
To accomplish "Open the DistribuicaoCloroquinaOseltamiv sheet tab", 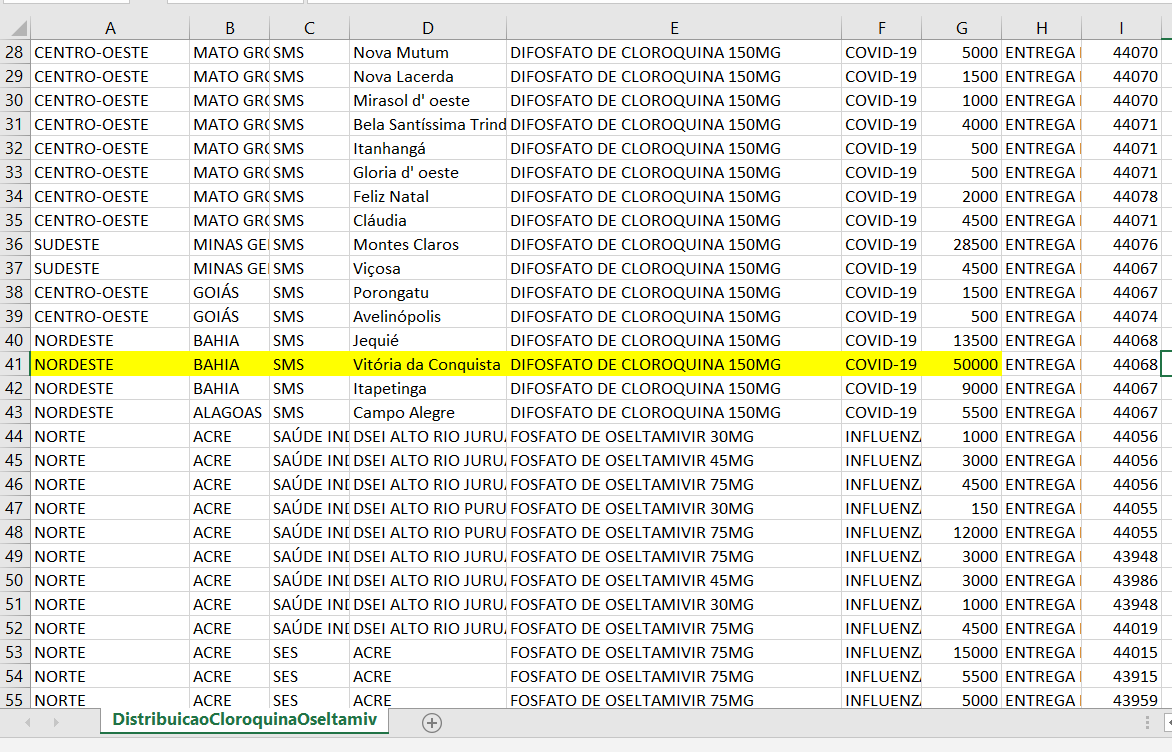I will tap(244, 720).
